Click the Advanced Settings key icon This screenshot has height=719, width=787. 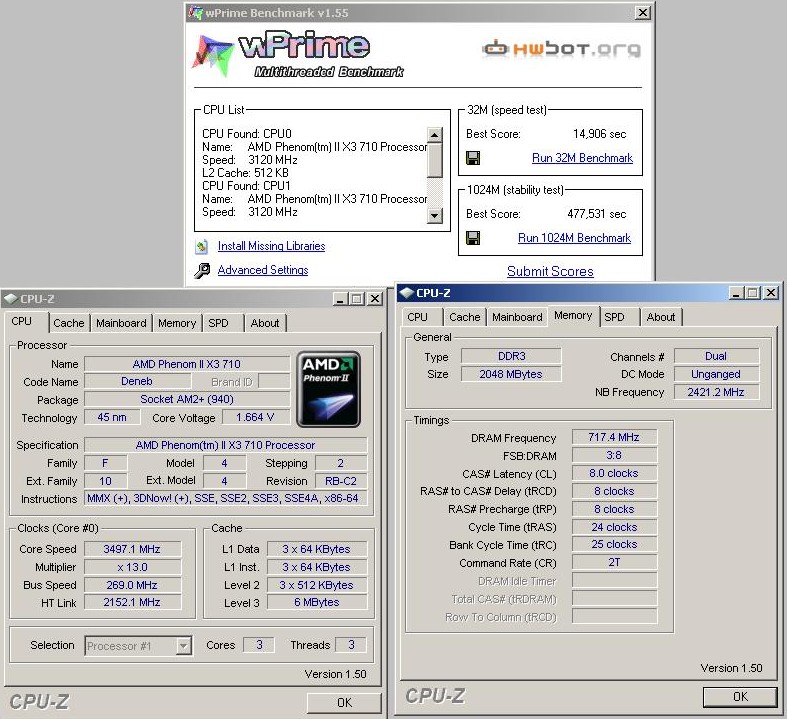[202, 270]
